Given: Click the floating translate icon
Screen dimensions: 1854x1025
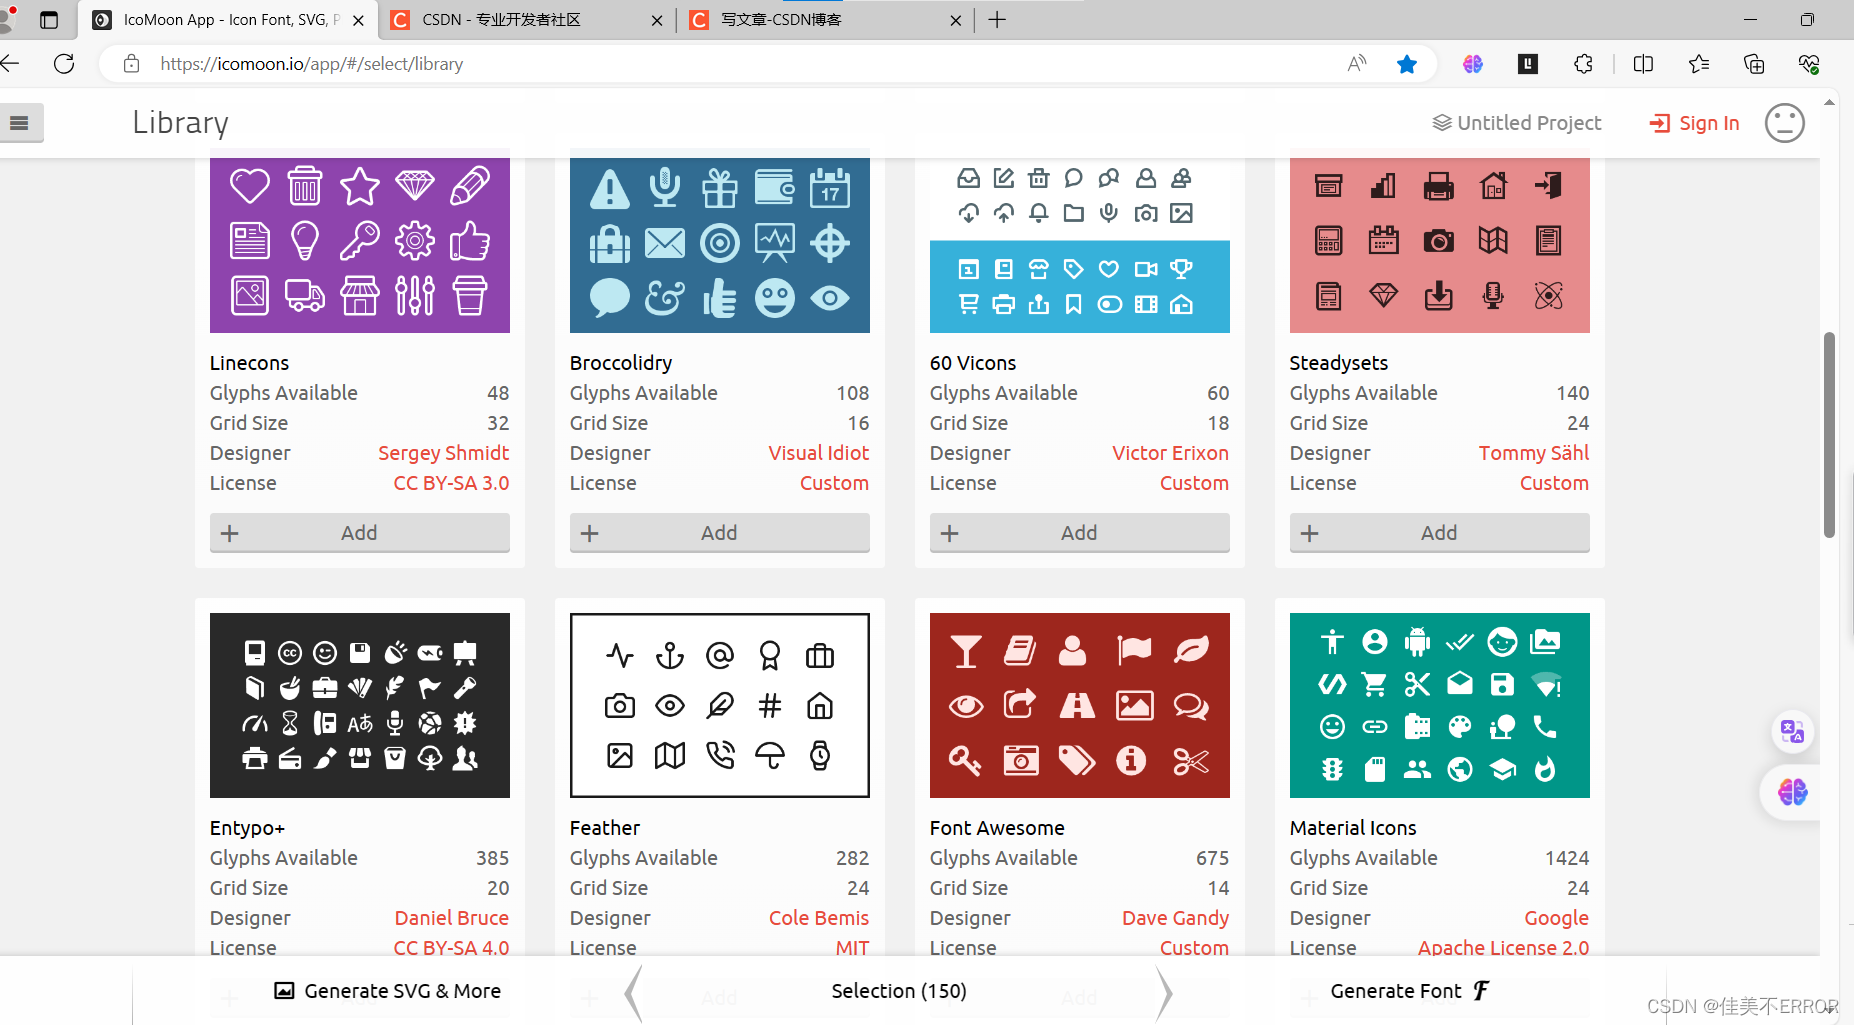Looking at the screenshot, I should tap(1792, 732).
